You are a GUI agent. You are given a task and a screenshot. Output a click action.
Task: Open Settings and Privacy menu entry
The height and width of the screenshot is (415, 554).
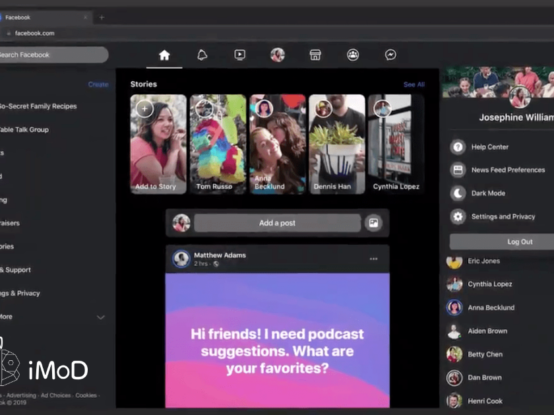[503, 217]
